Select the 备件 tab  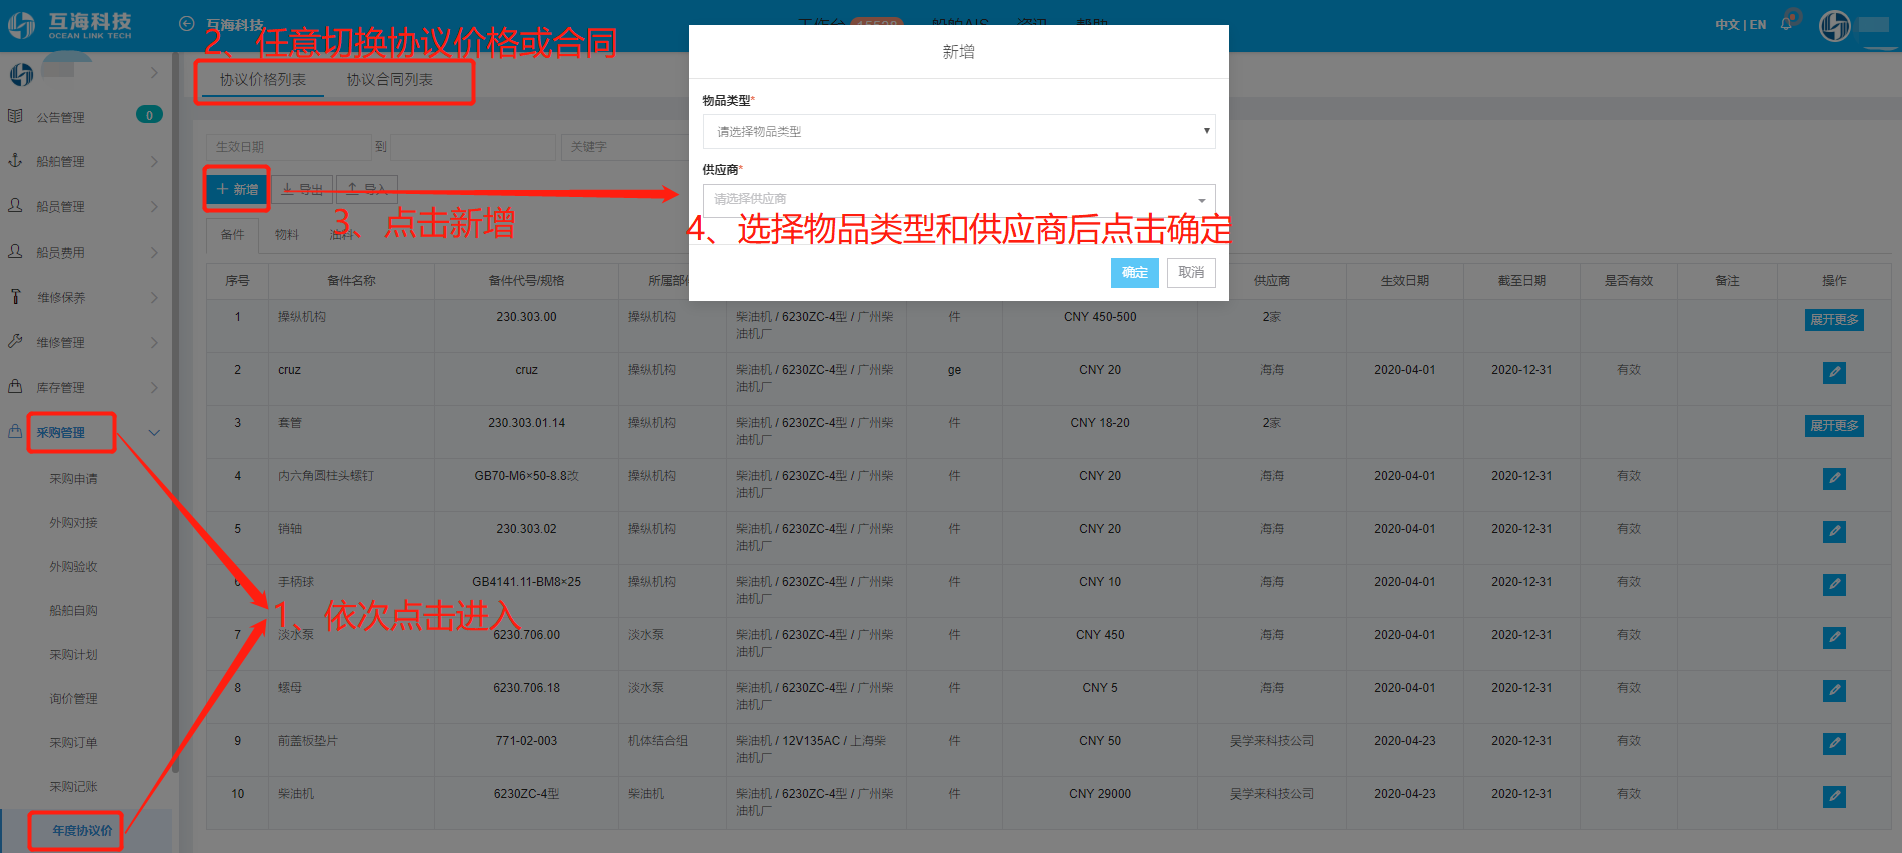[232, 234]
